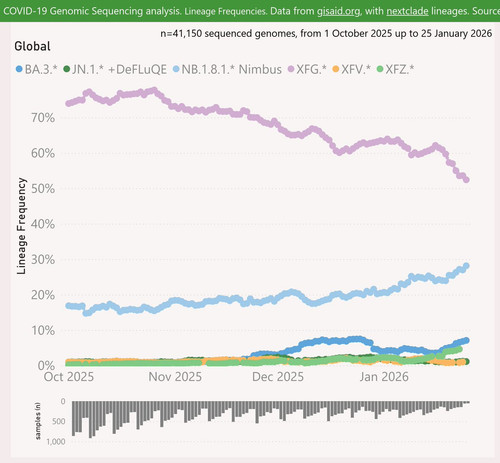Click the NB.1.8.1.* light blue legend dot
This screenshot has height=463, width=500.
coord(176,69)
